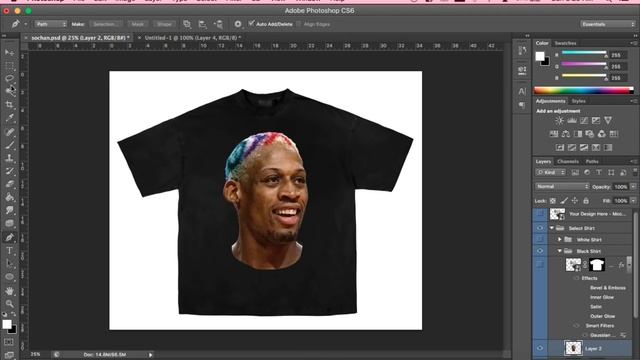Select the Move tool

9,53
